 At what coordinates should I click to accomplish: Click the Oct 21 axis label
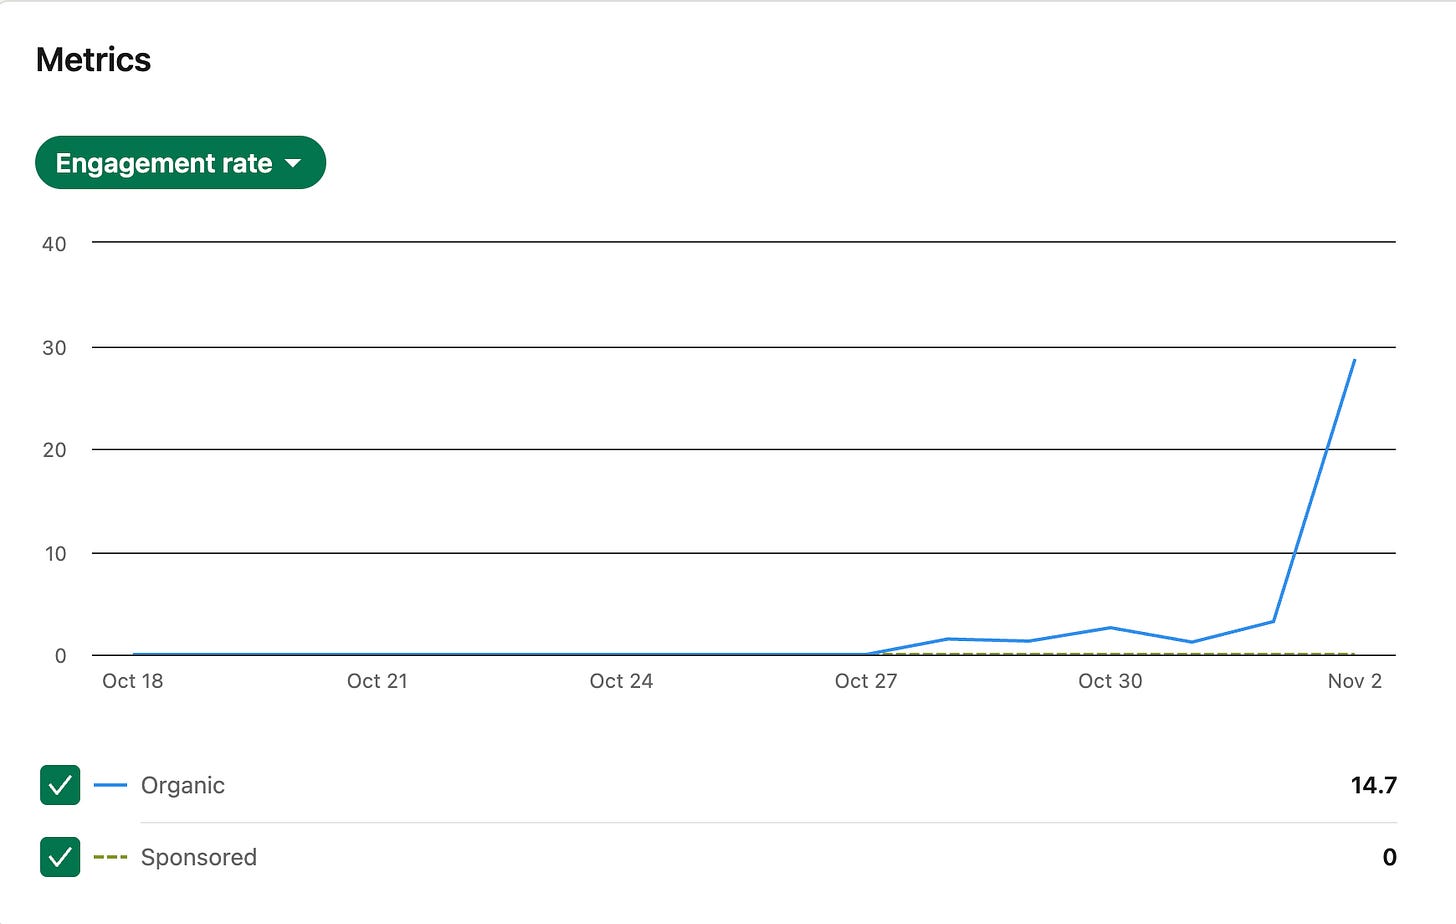pyautogui.click(x=377, y=681)
